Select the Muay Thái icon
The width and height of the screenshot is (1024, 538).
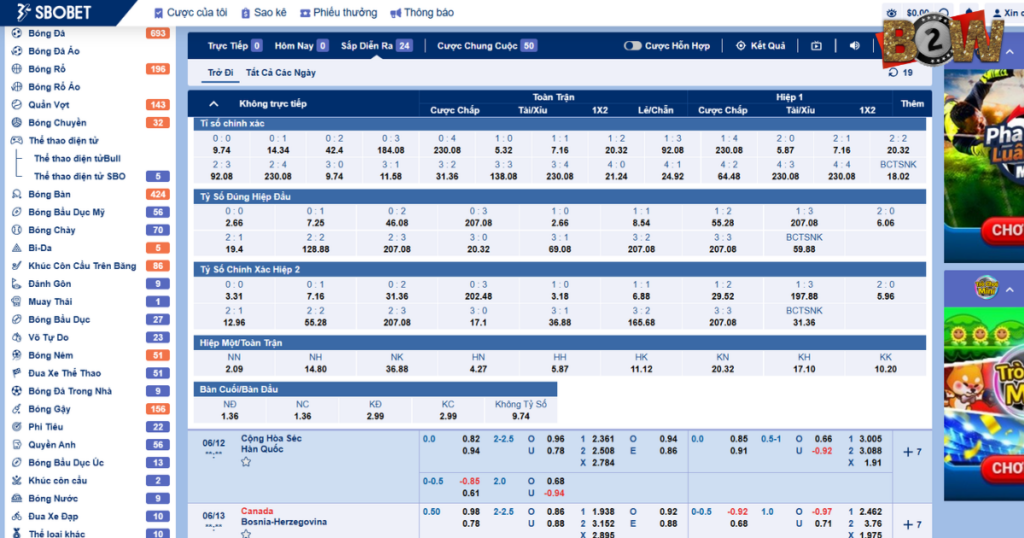17,301
